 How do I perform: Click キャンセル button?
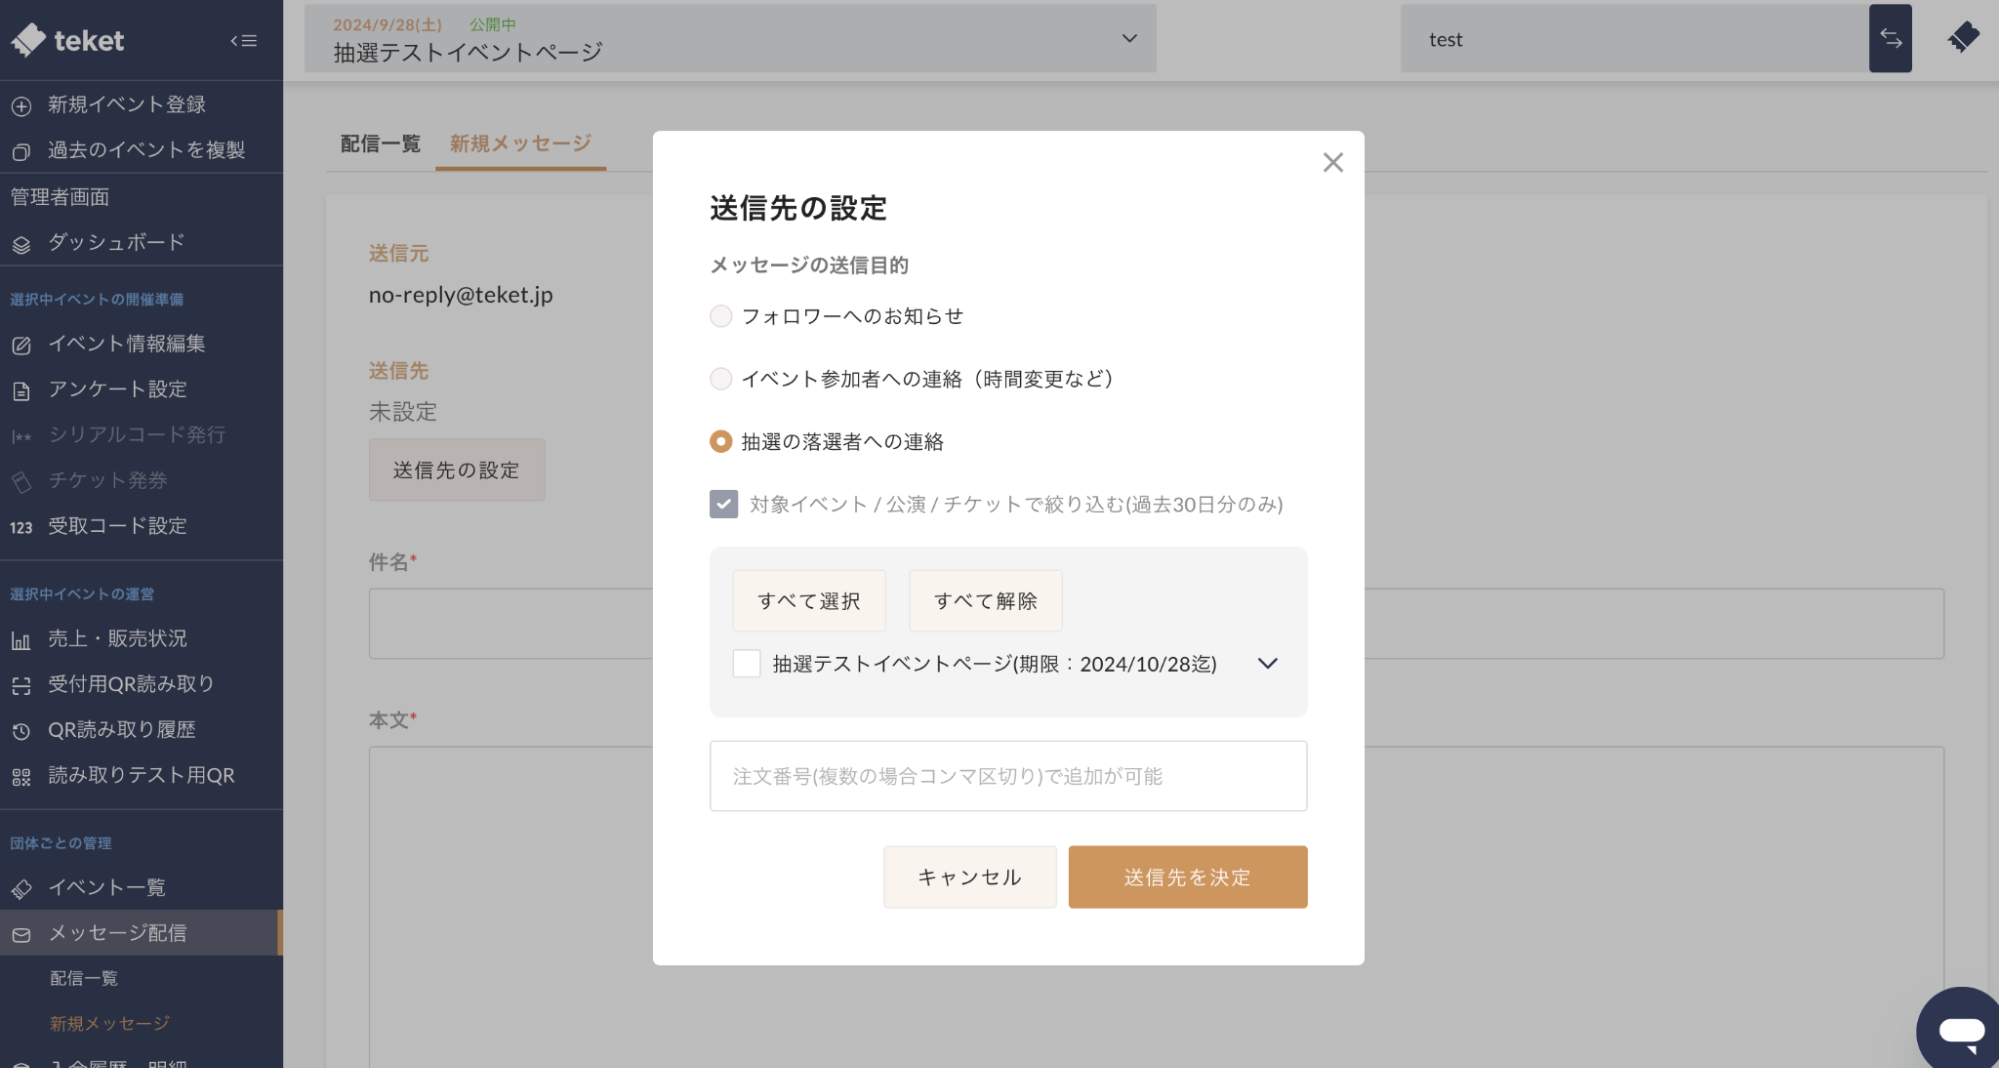tap(969, 877)
